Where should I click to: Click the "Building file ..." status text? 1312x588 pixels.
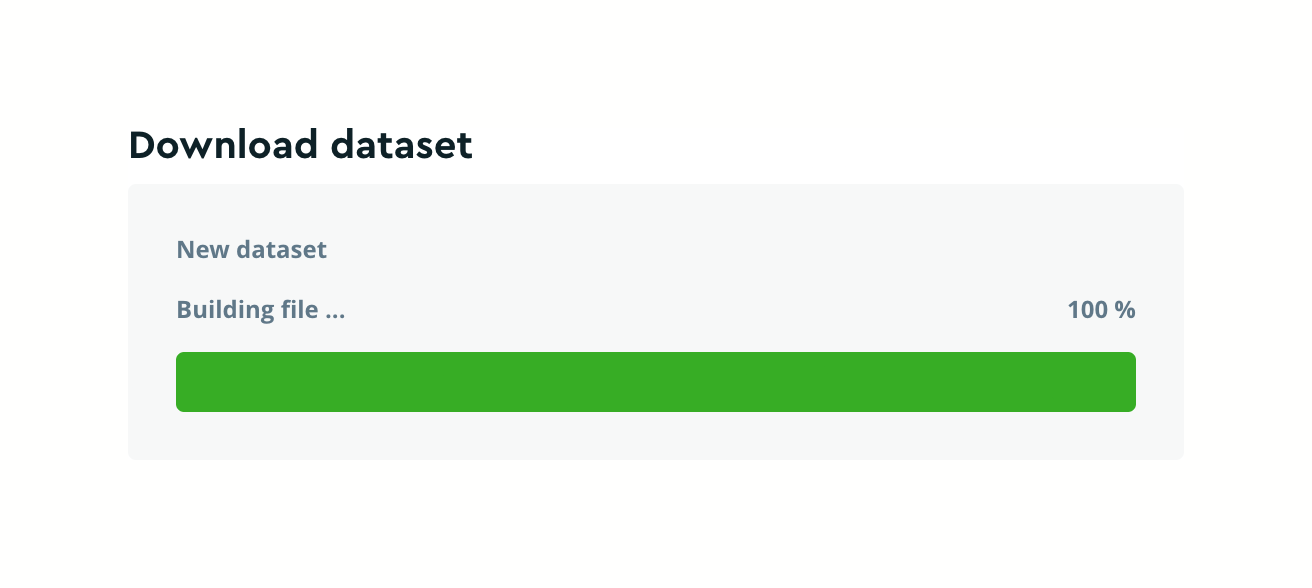260,310
